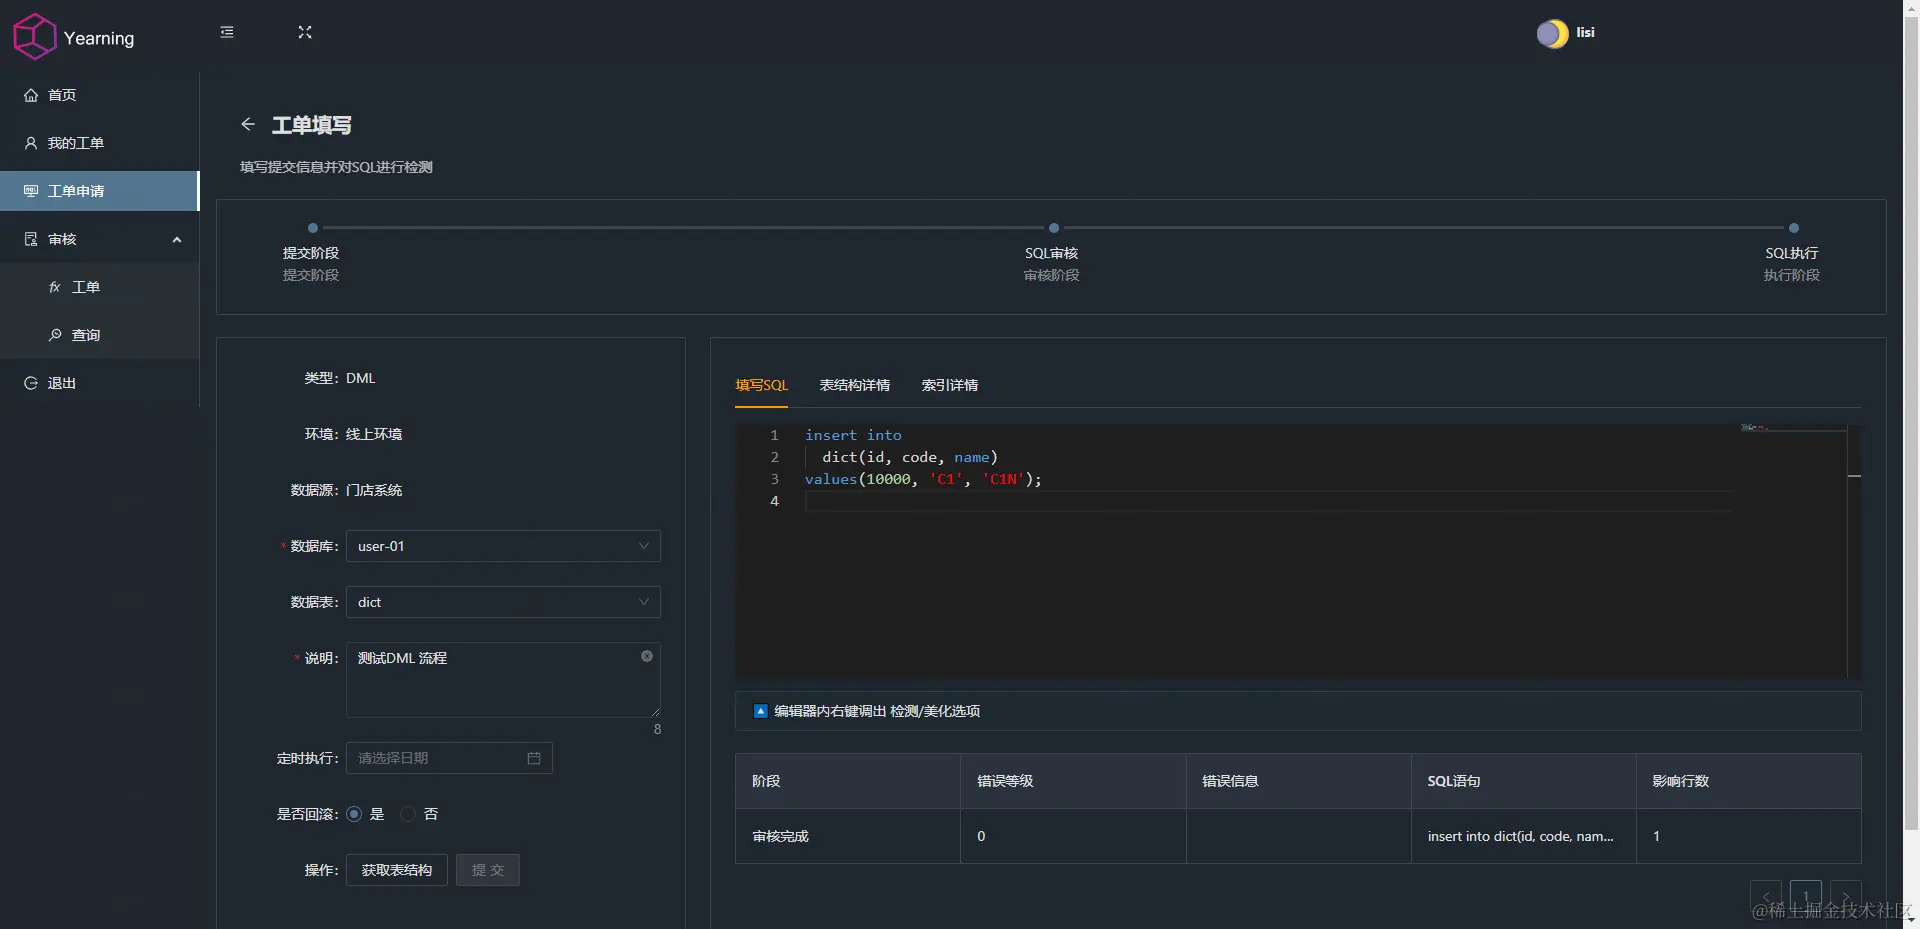Select 否 for rollback
The image size is (1920, 929).
pos(408,814)
